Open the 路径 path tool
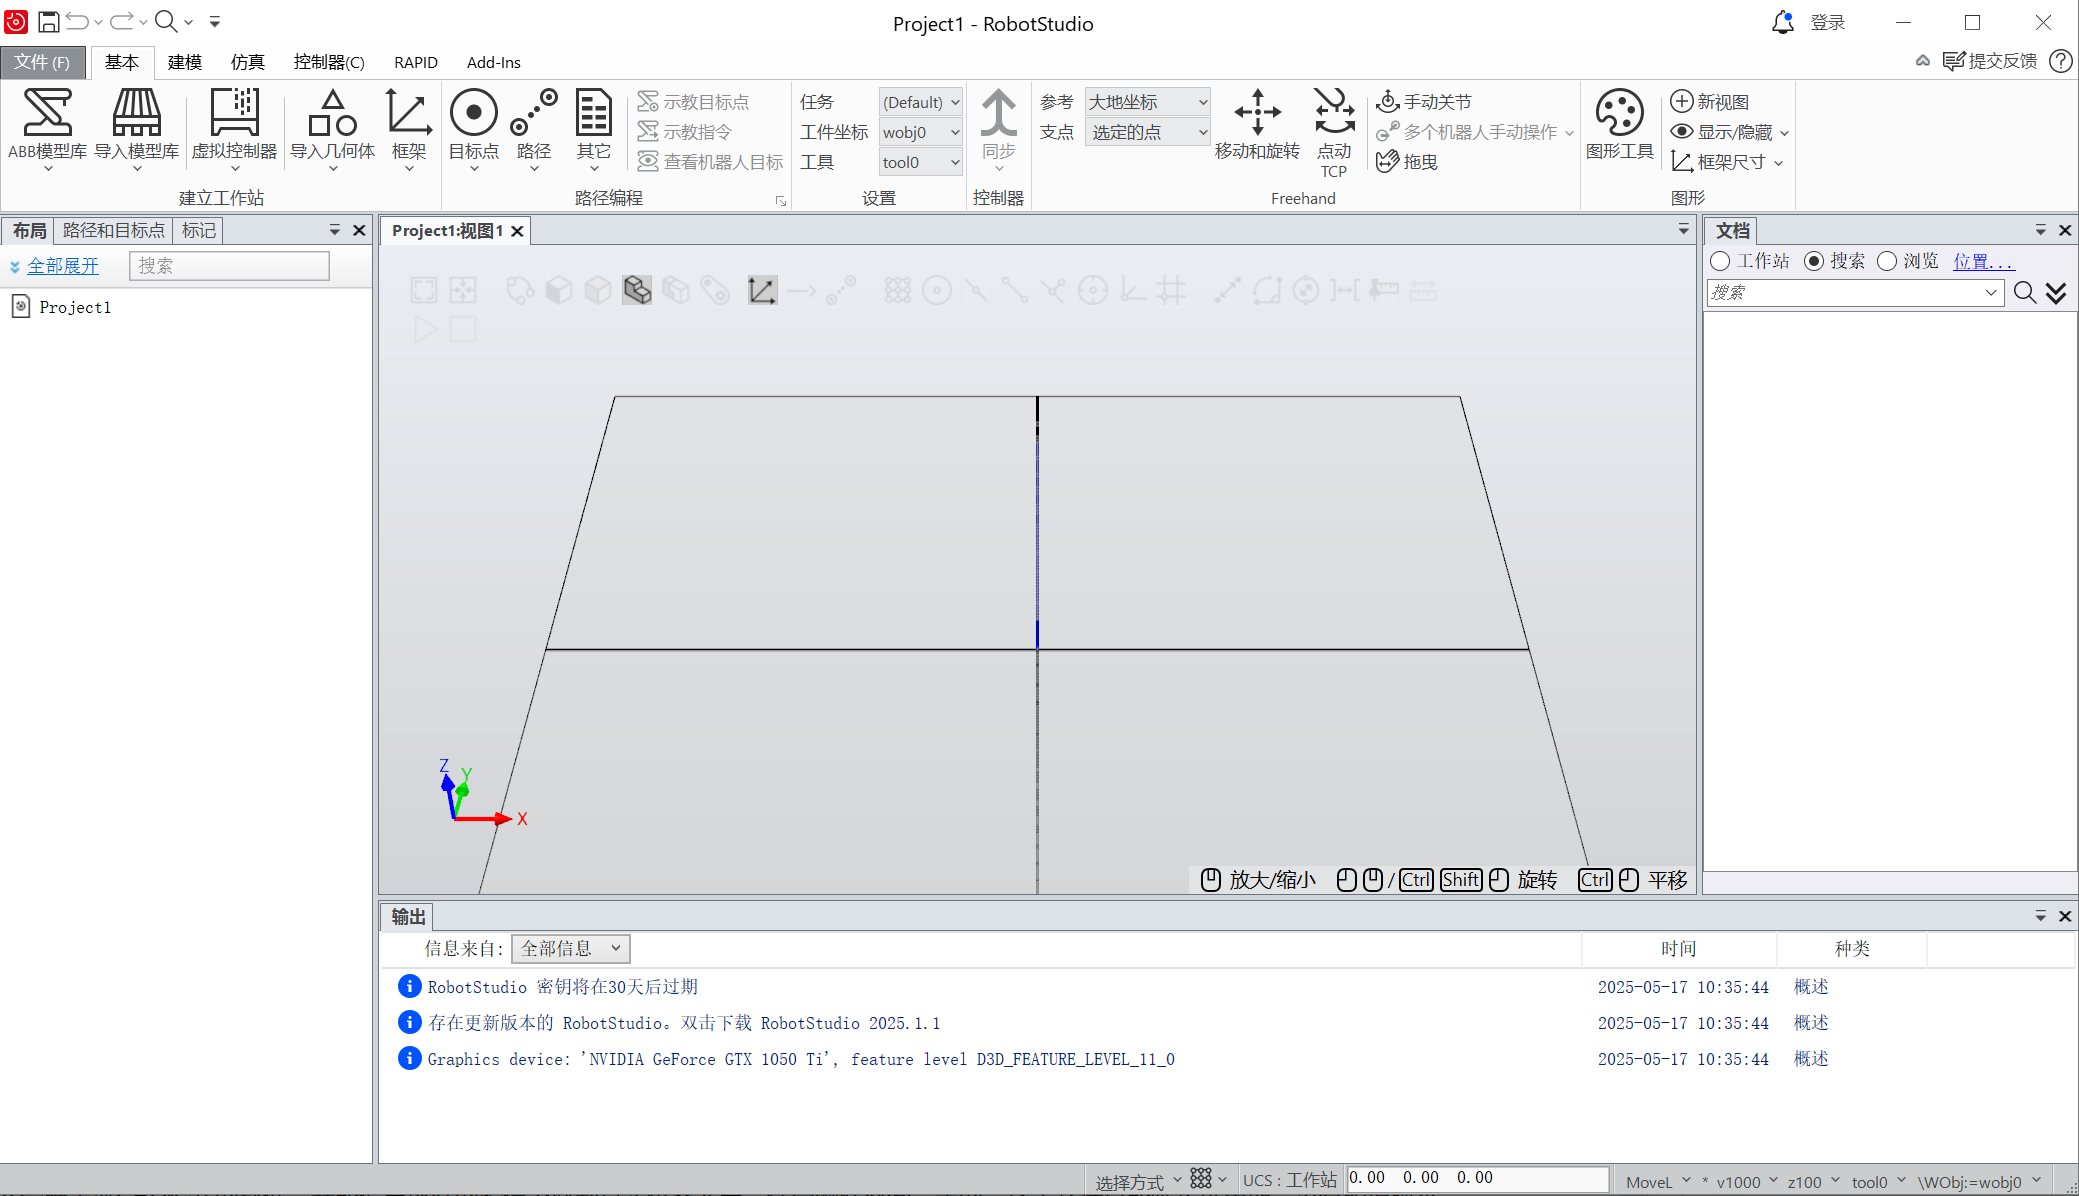The width and height of the screenshot is (2079, 1196). [x=534, y=128]
